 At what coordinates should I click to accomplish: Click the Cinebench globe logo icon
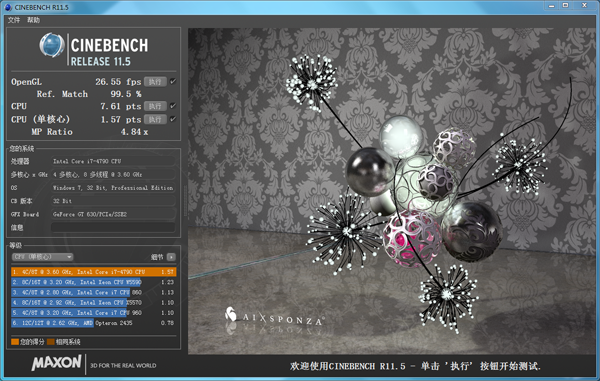coord(52,45)
